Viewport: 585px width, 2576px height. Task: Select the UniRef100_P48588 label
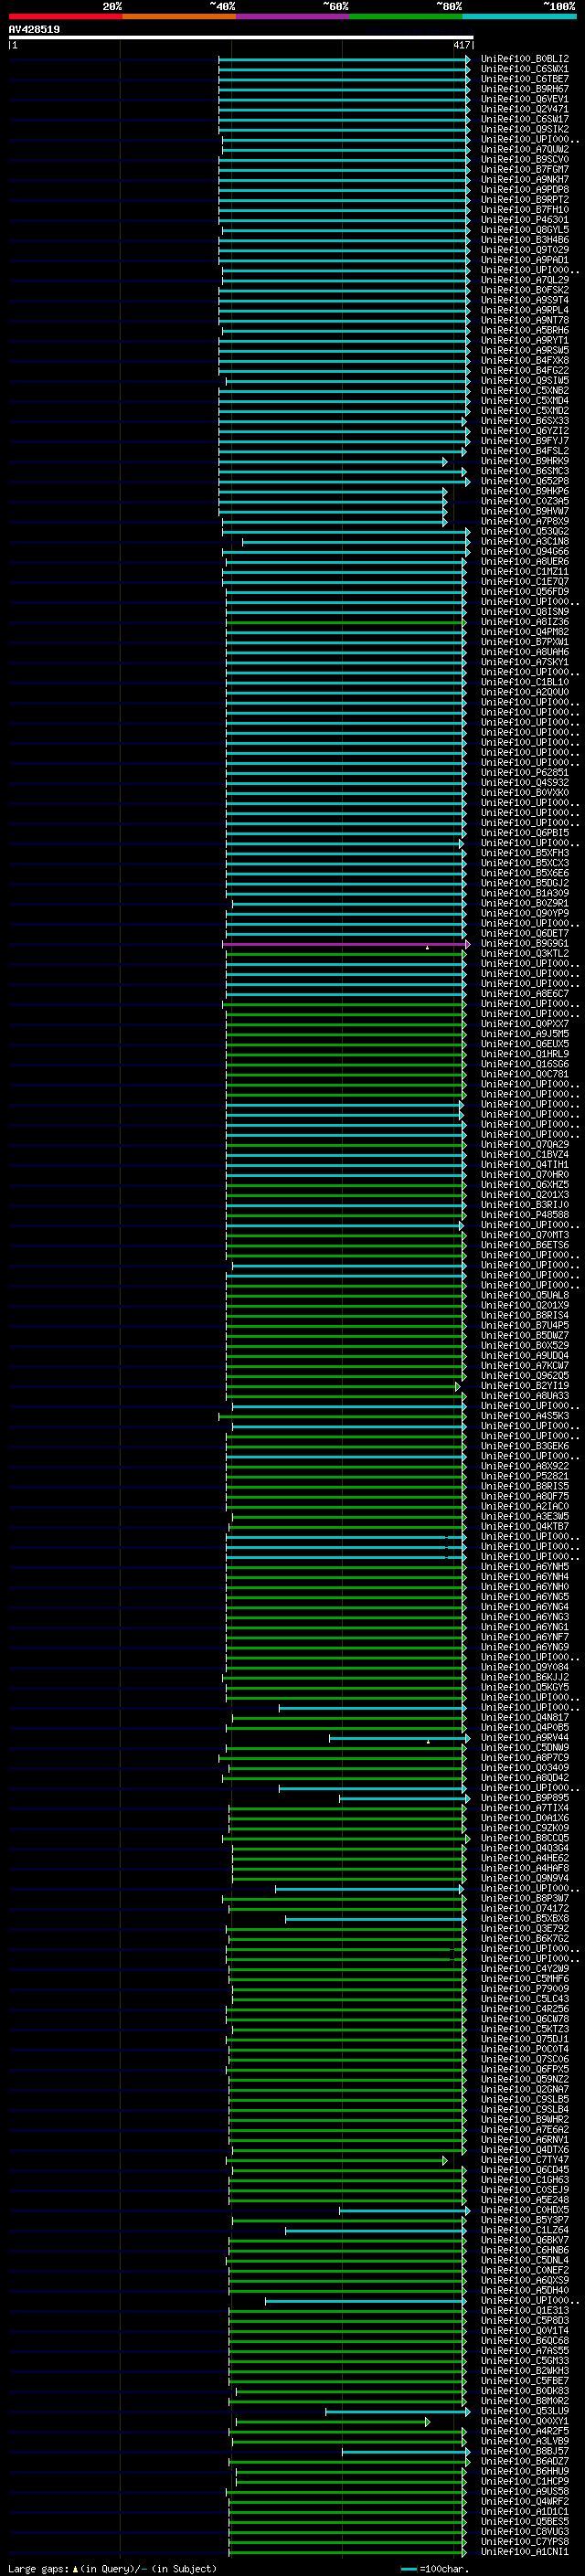(525, 1215)
